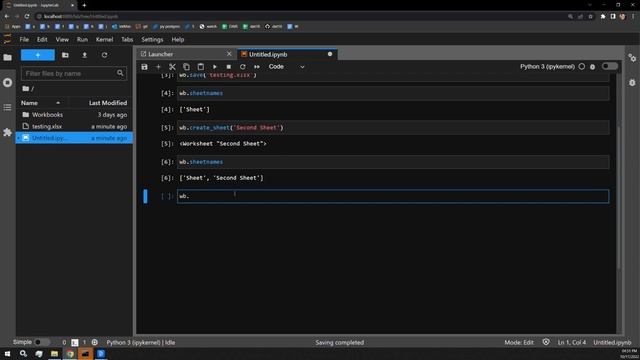
Task: Bookmark this page star icon
Action: pyautogui.click(x=591, y=16)
